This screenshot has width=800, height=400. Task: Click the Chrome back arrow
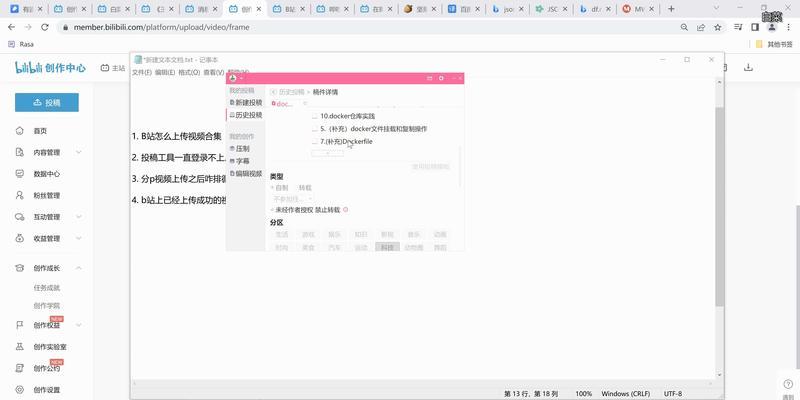tap(11, 27)
